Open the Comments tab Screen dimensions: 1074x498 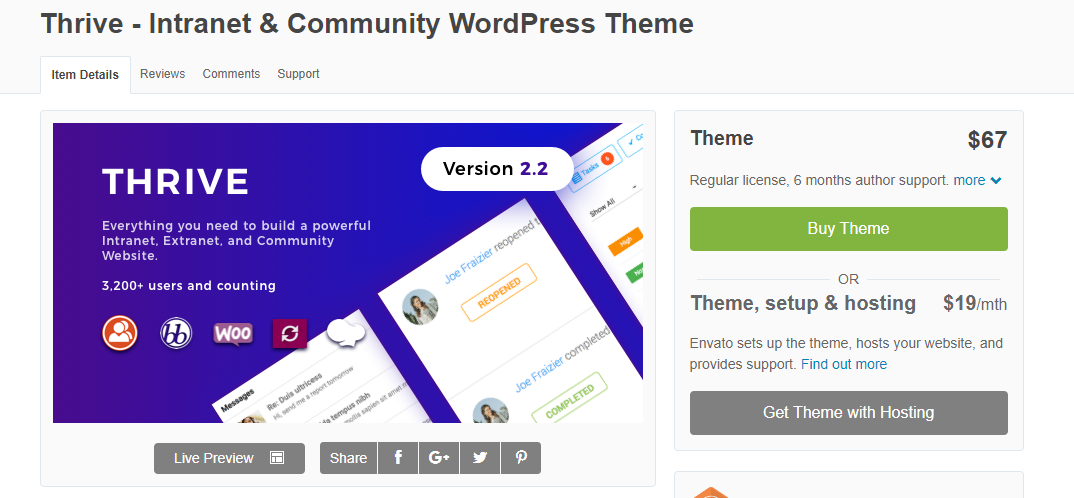231,74
